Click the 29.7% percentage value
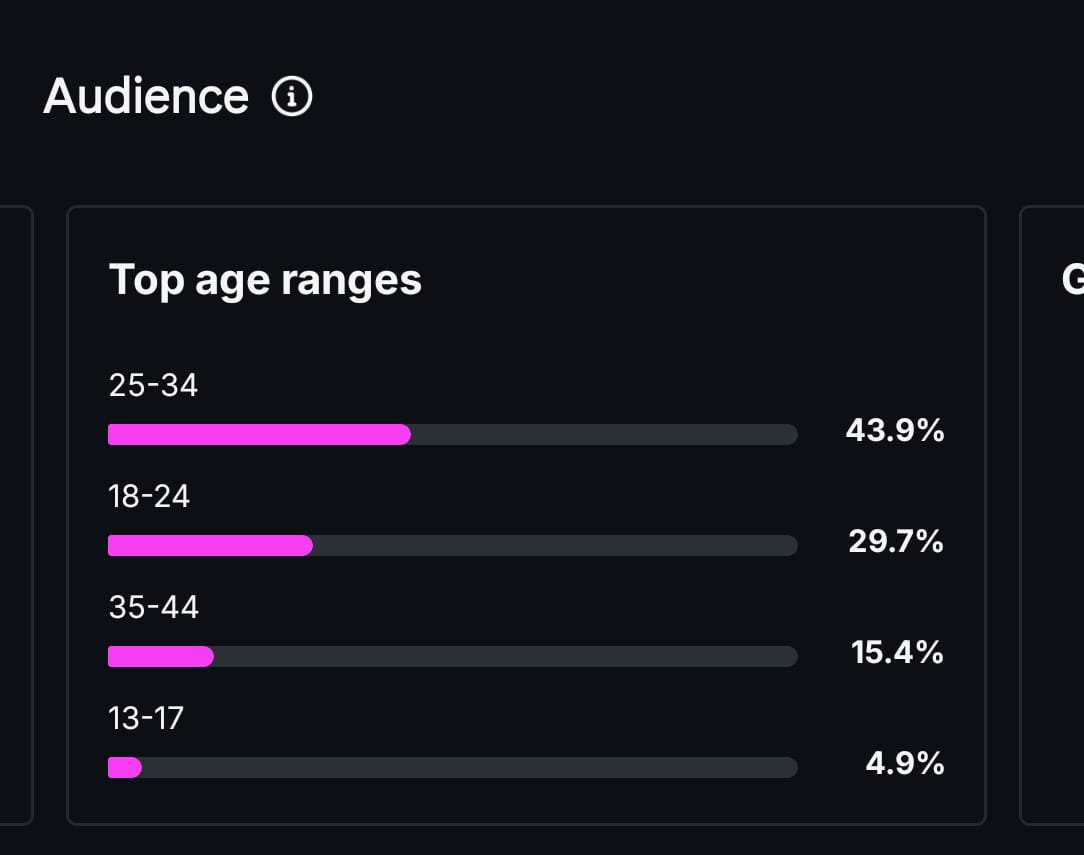Screen dimensions: 1084x855 [896, 542]
